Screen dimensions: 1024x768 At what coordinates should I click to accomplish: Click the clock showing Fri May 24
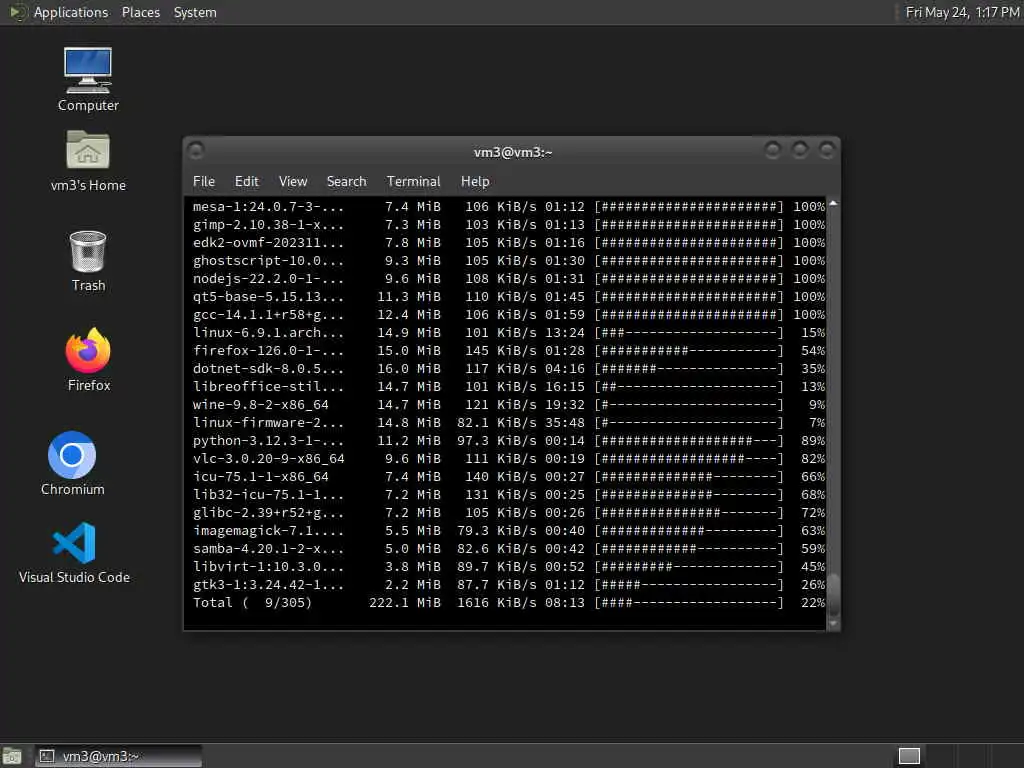(962, 12)
